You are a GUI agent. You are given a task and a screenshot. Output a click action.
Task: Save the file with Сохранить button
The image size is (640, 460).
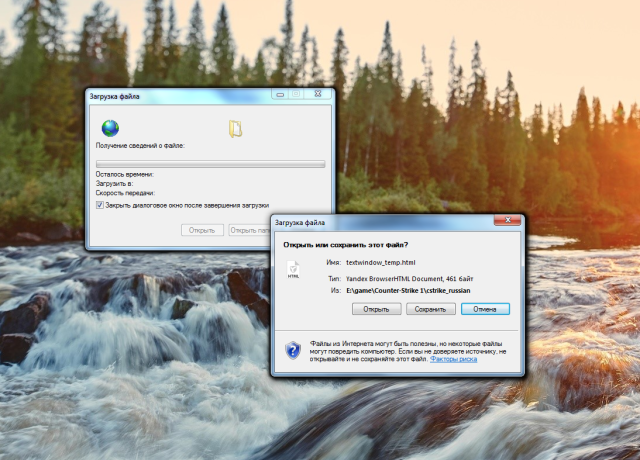(x=430, y=309)
